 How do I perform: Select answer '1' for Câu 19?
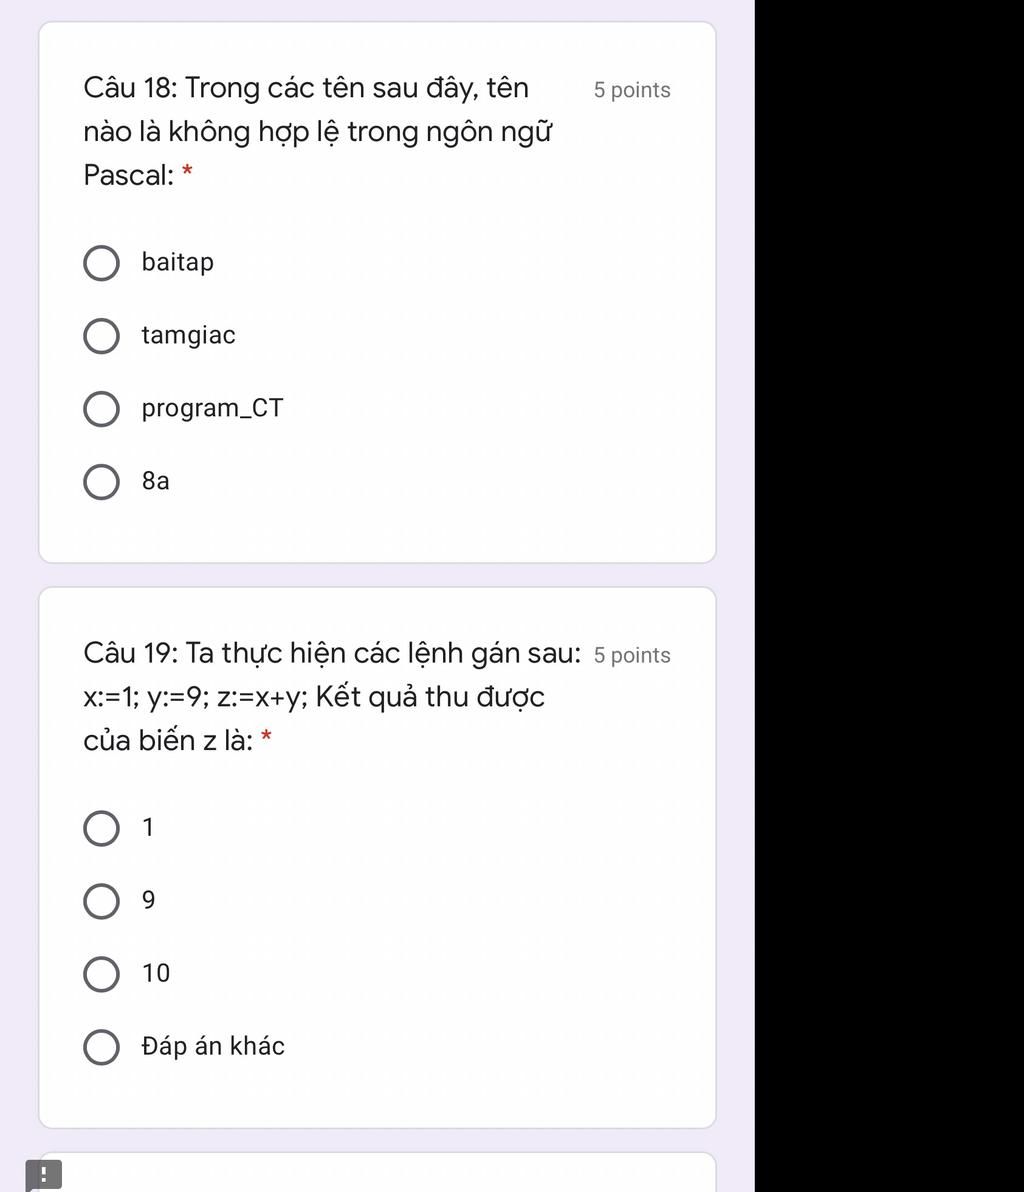101,828
